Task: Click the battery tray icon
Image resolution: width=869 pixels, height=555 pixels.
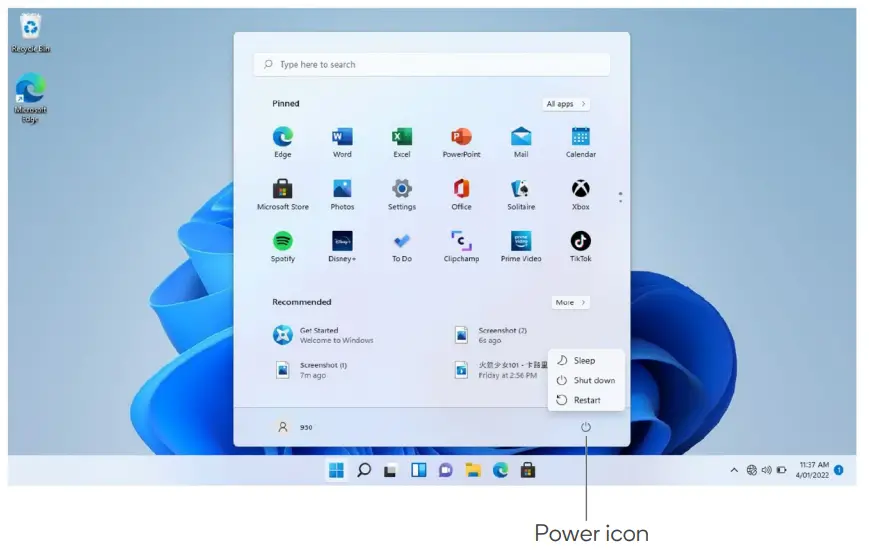Action: [x=781, y=470]
